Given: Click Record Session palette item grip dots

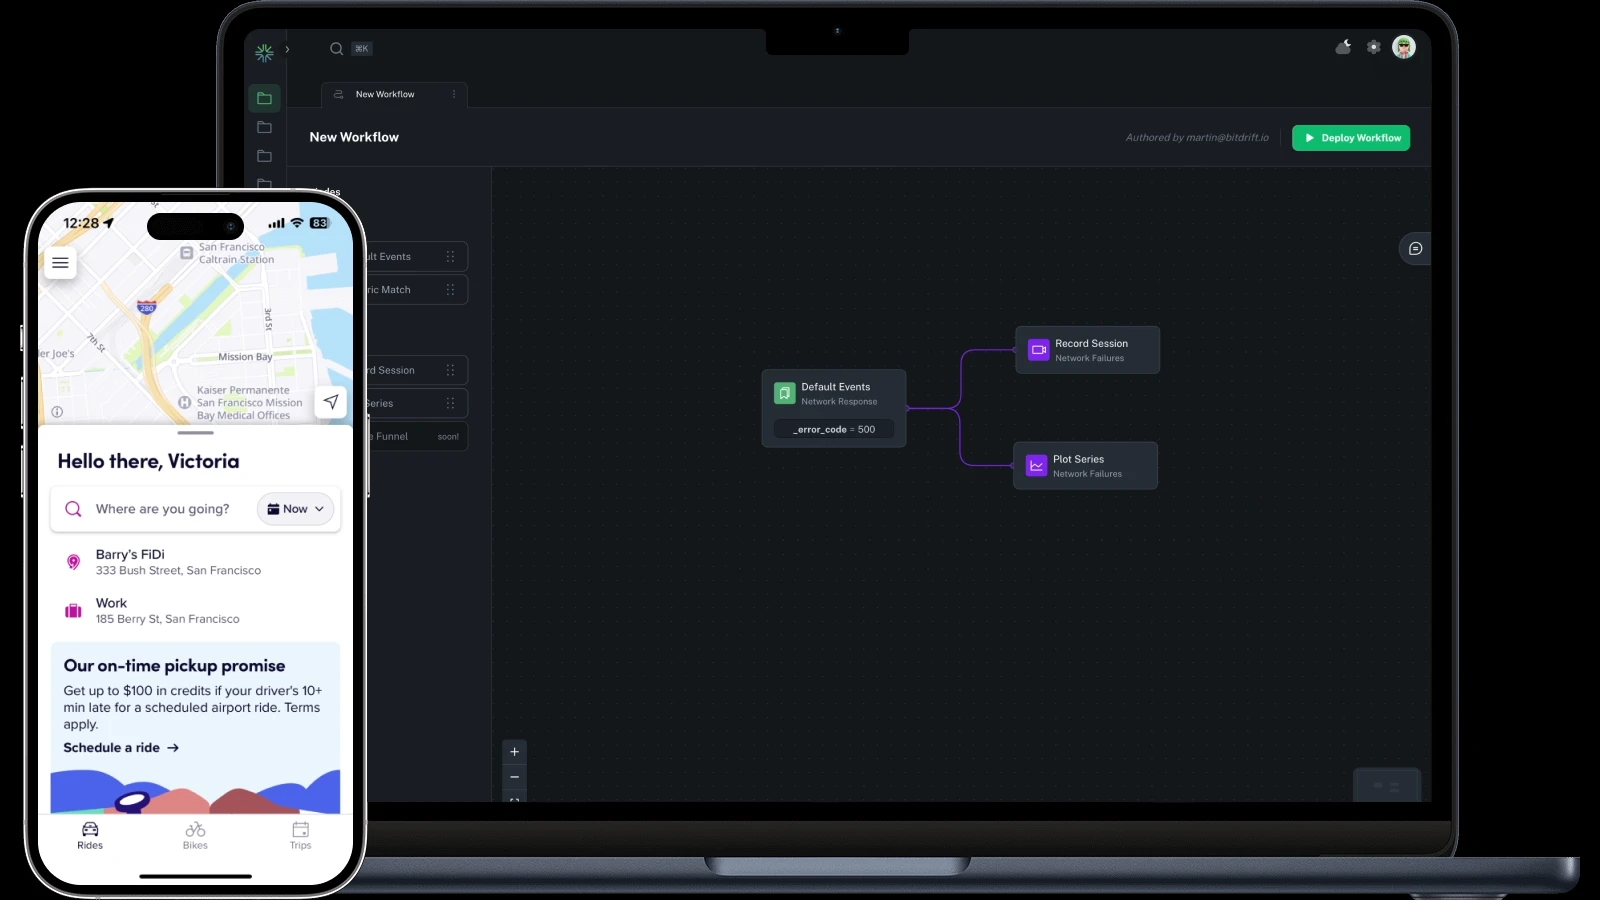Looking at the screenshot, I should click(x=450, y=370).
